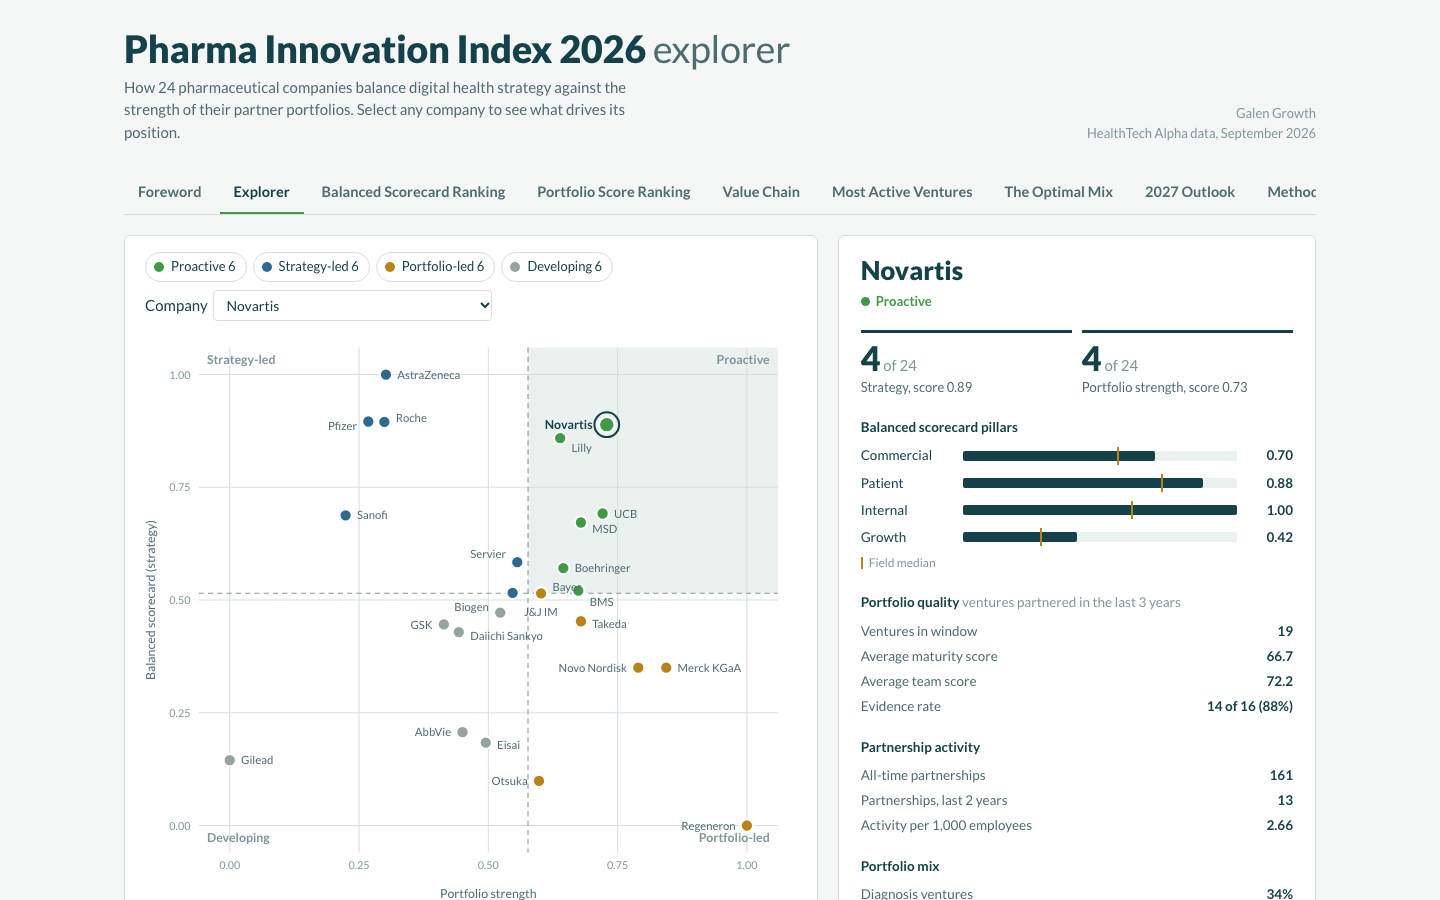Select the BMS data point
The height and width of the screenshot is (900, 1440).
578,591
